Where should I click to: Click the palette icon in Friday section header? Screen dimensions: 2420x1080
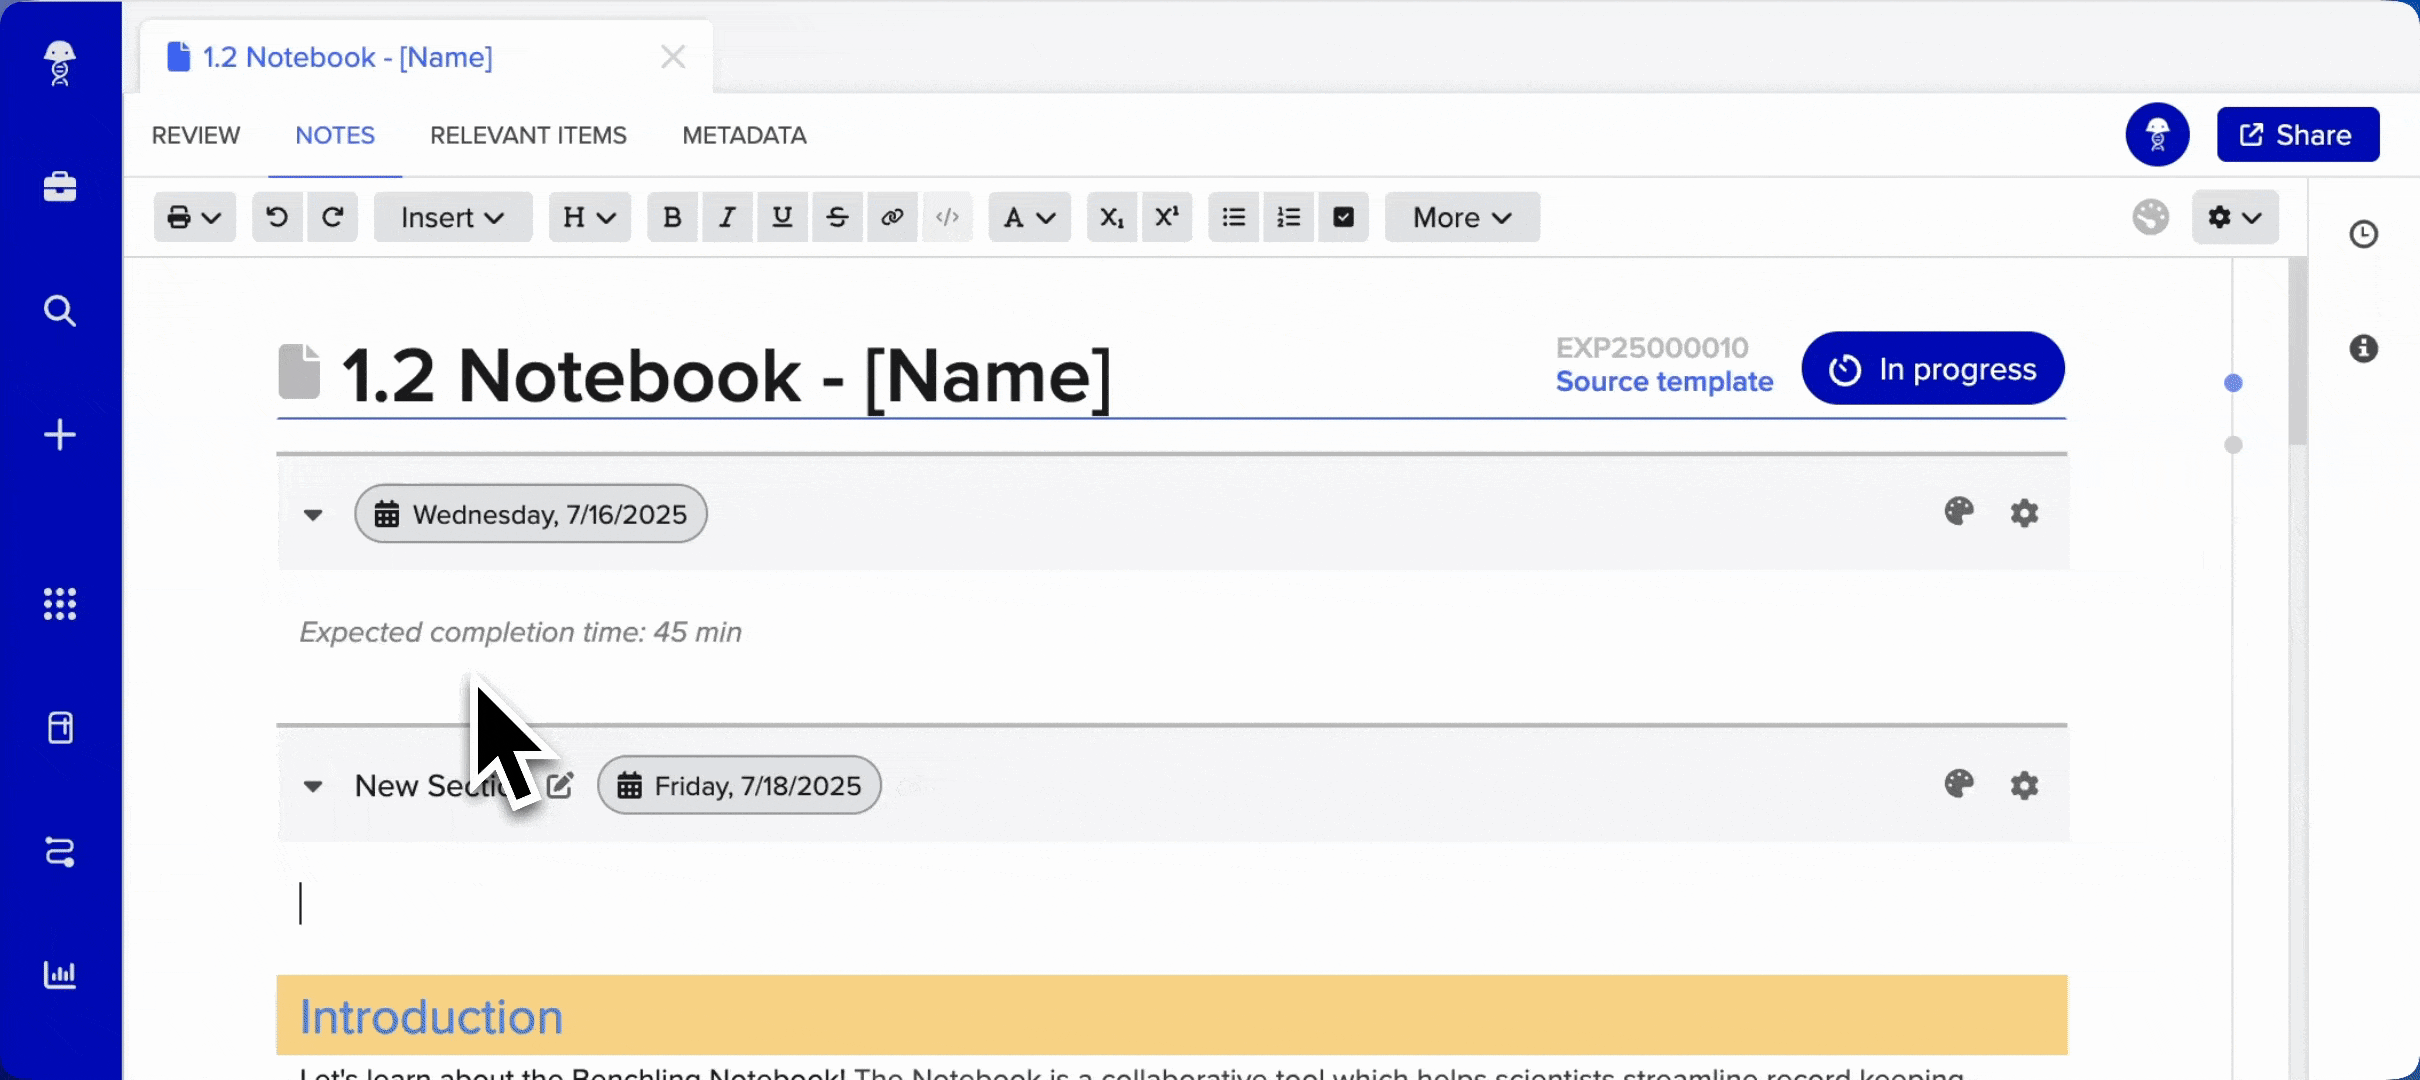[1959, 784]
